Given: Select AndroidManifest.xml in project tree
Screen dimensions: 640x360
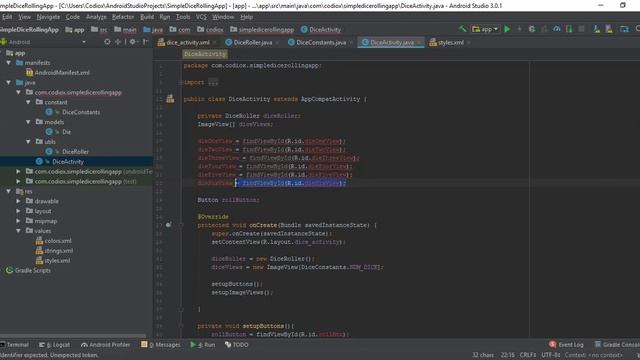Looking at the screenshot, I should point(58,73).
